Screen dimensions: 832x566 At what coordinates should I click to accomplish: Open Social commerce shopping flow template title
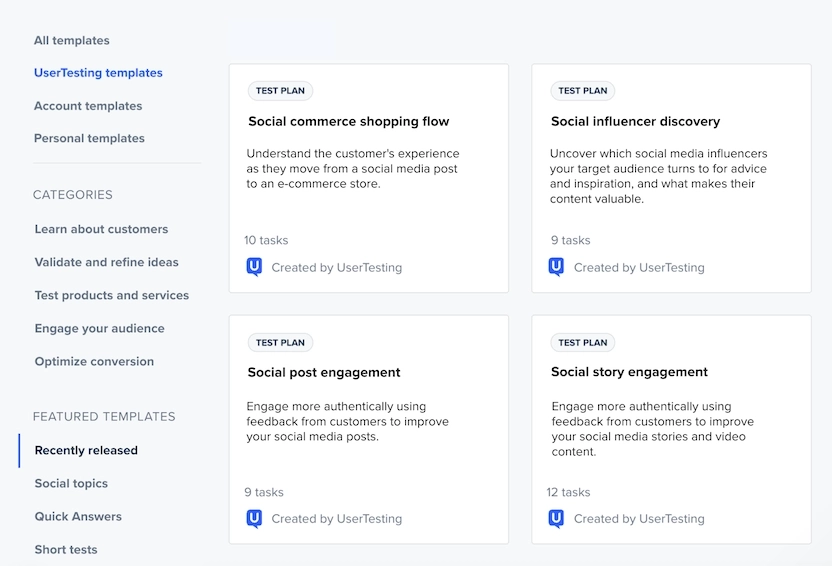(x=349, y=121)
